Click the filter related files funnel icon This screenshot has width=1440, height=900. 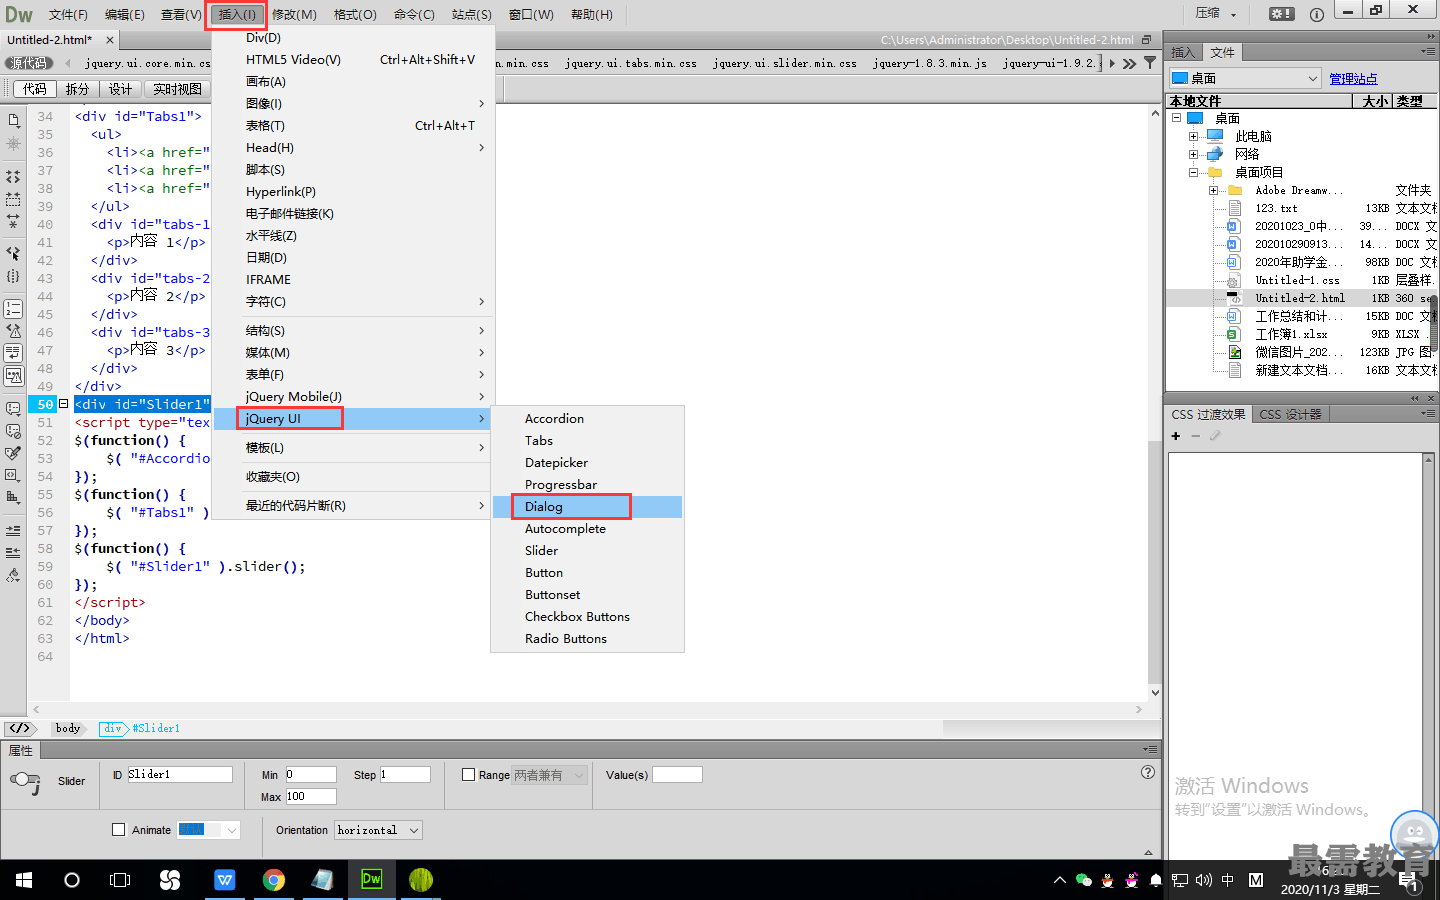point(1150,63)
